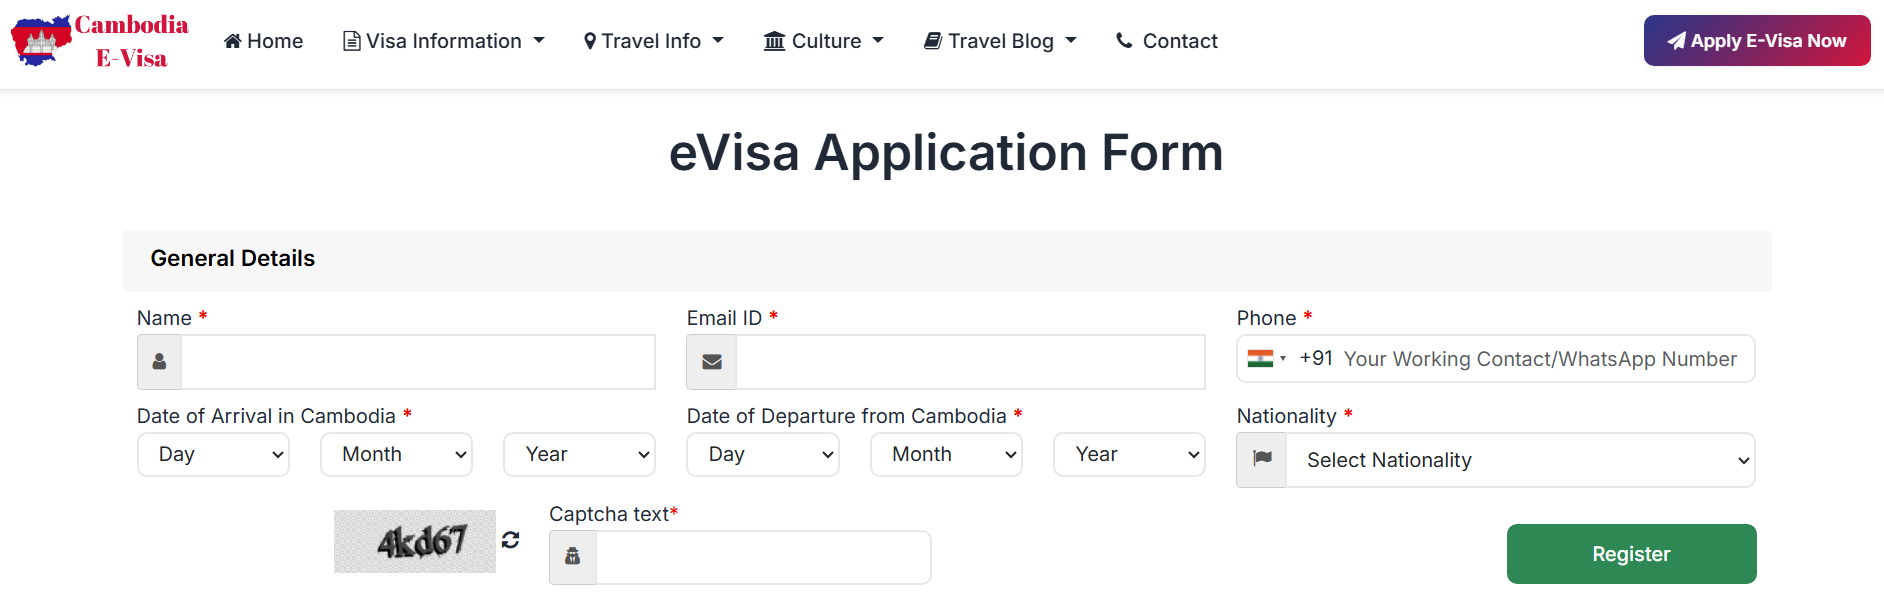Click the captcha field lock icon
This screenshot has width=1884, height=607.
point(573,557)
